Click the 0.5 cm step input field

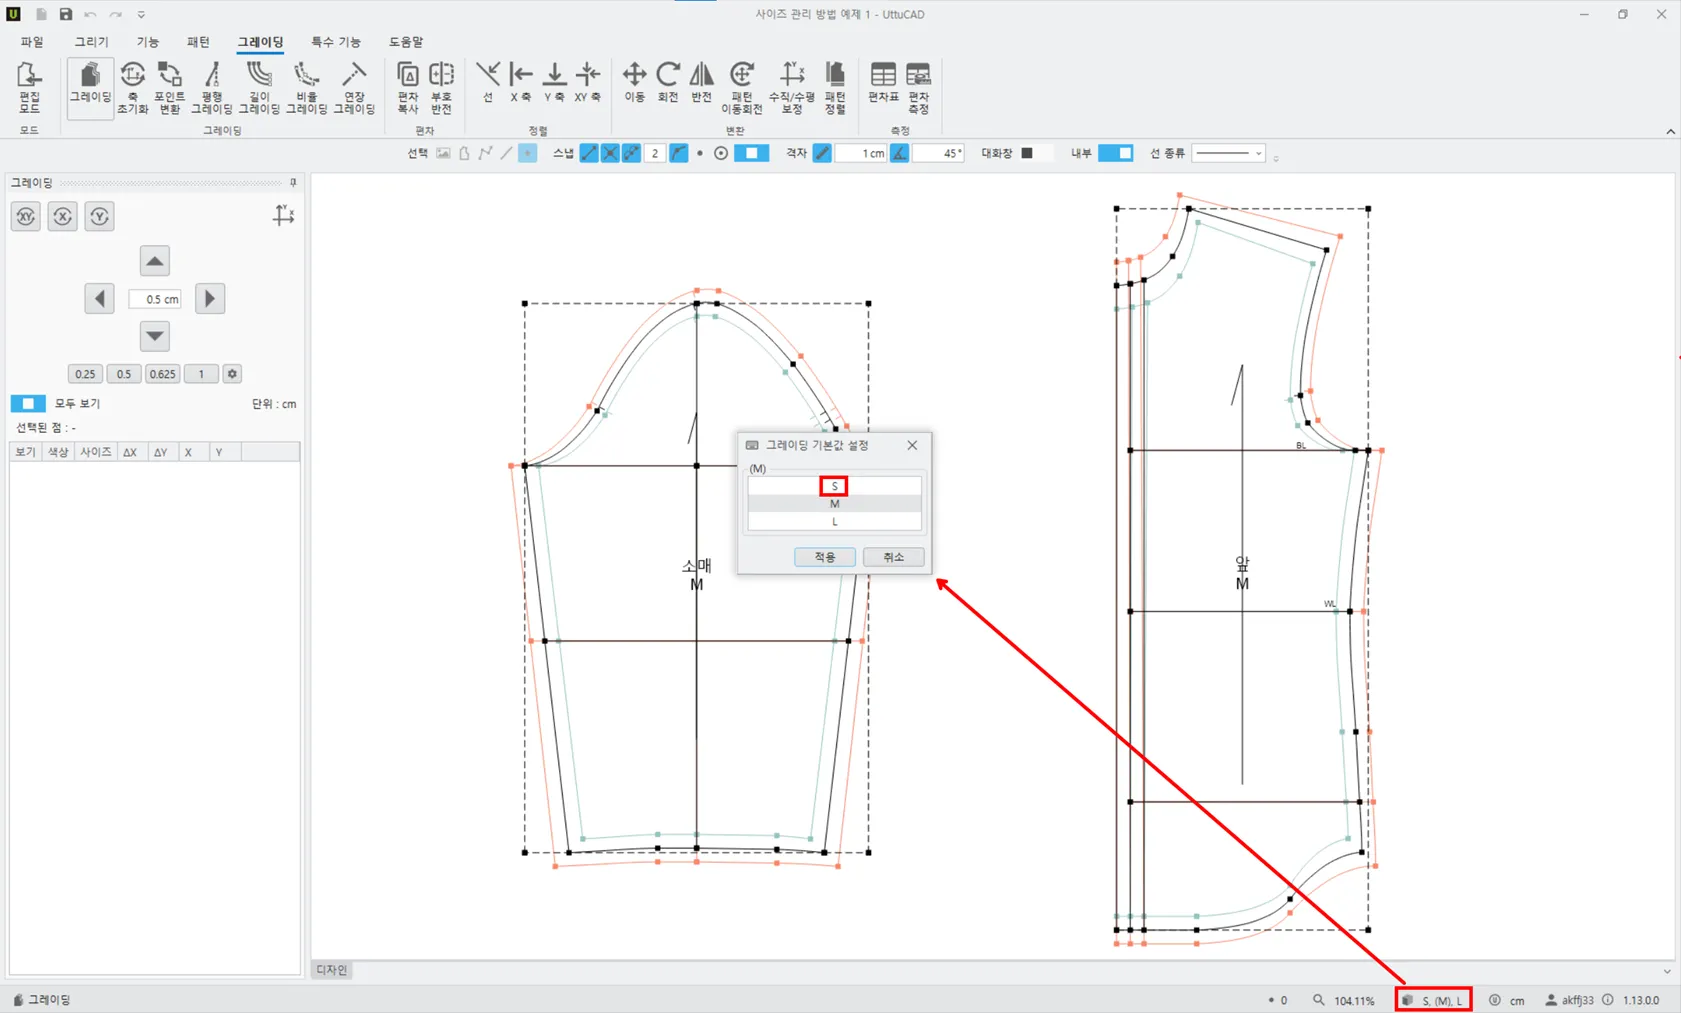point(155,299)
